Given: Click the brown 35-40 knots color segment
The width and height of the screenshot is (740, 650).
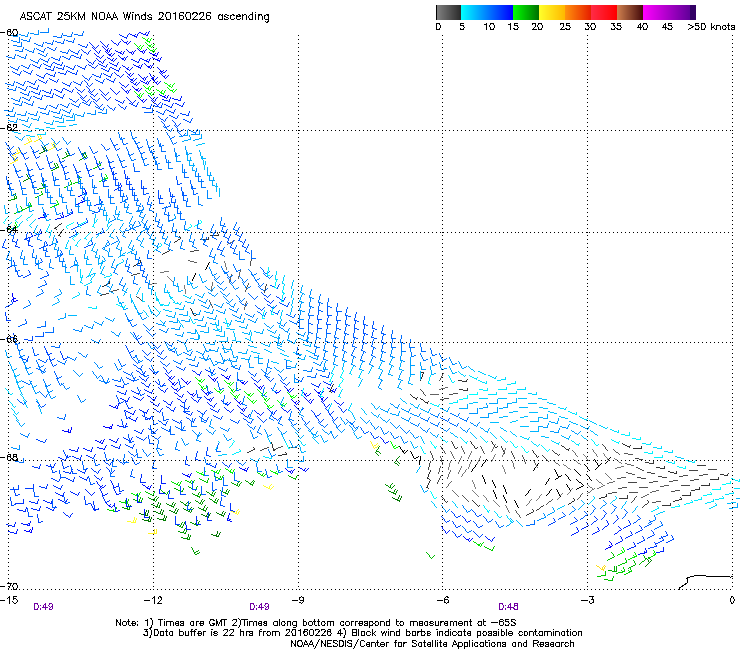Looking at the screenshot, I should (630, 12).
